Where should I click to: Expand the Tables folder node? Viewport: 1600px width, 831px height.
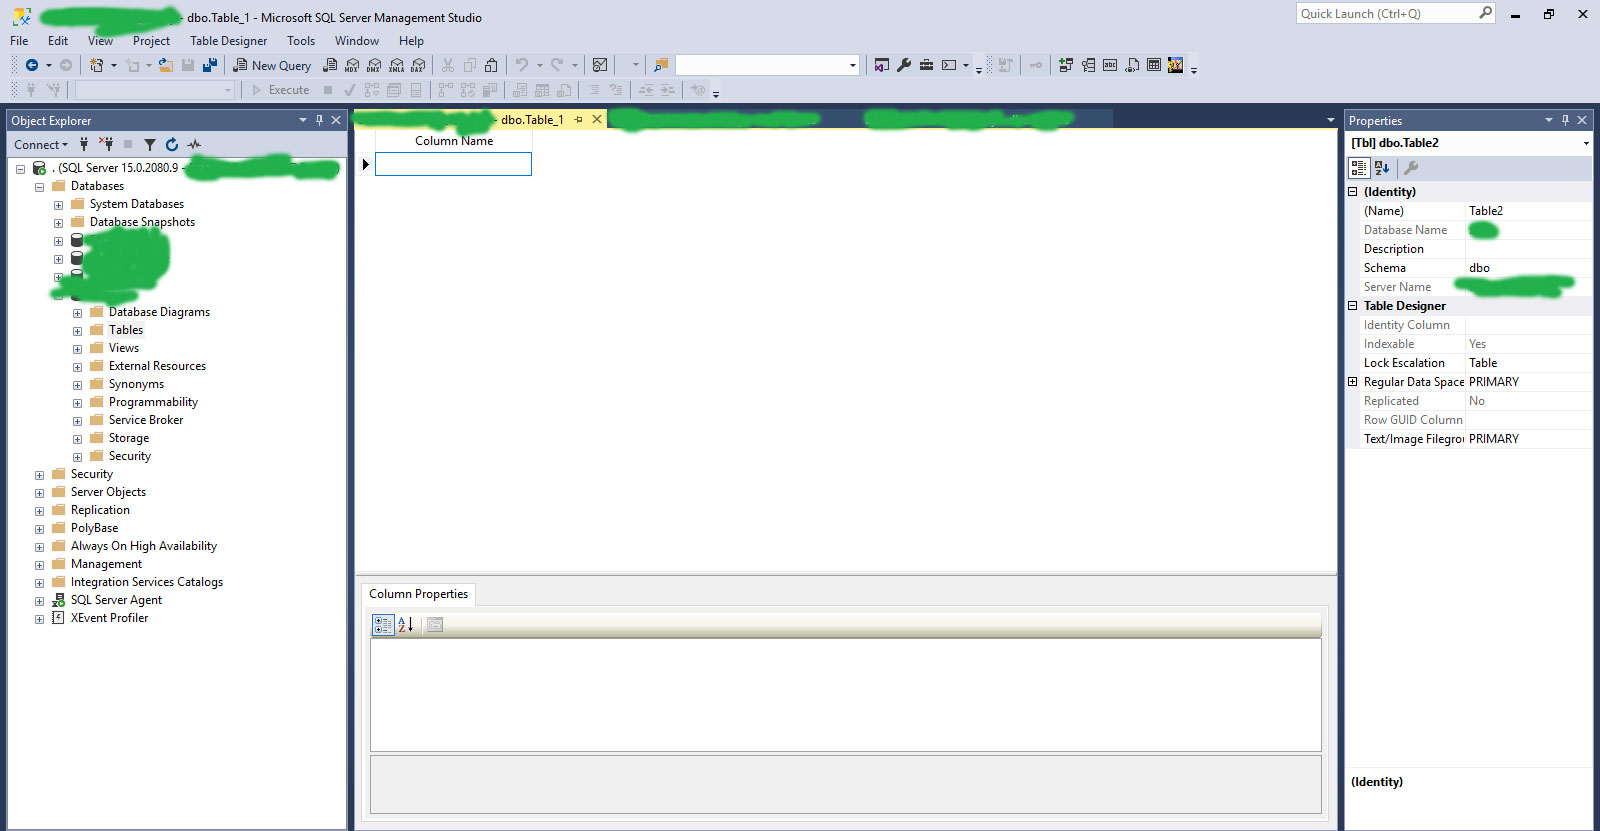[77, 331]
